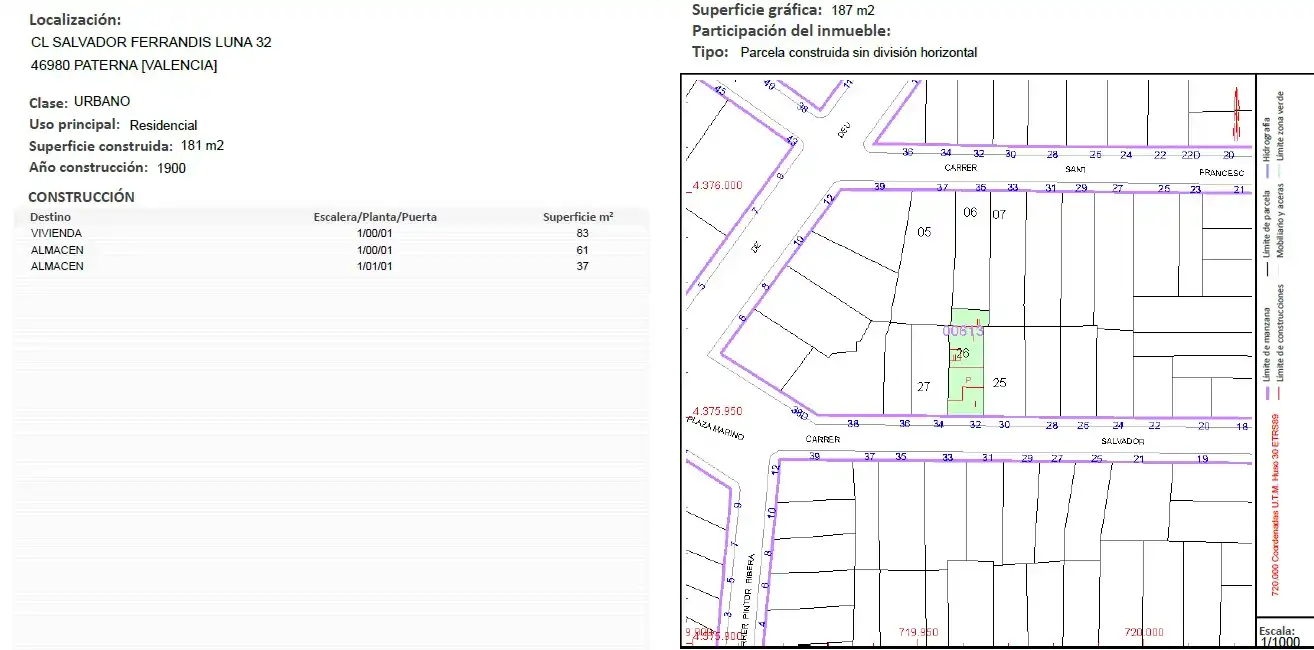Screen dimensions: 1314x650
Task: Select the VIVIENDA row
Action: coord(330,233)
